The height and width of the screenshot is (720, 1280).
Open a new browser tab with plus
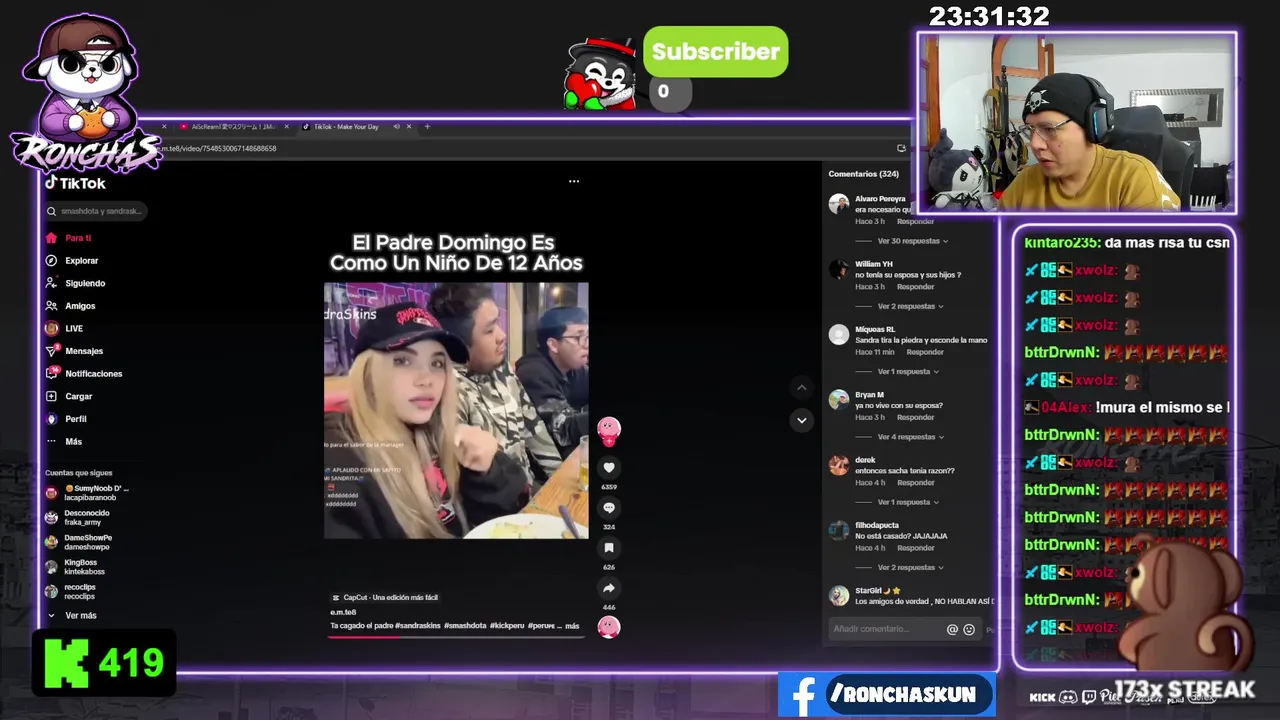[x=427, y=127]
